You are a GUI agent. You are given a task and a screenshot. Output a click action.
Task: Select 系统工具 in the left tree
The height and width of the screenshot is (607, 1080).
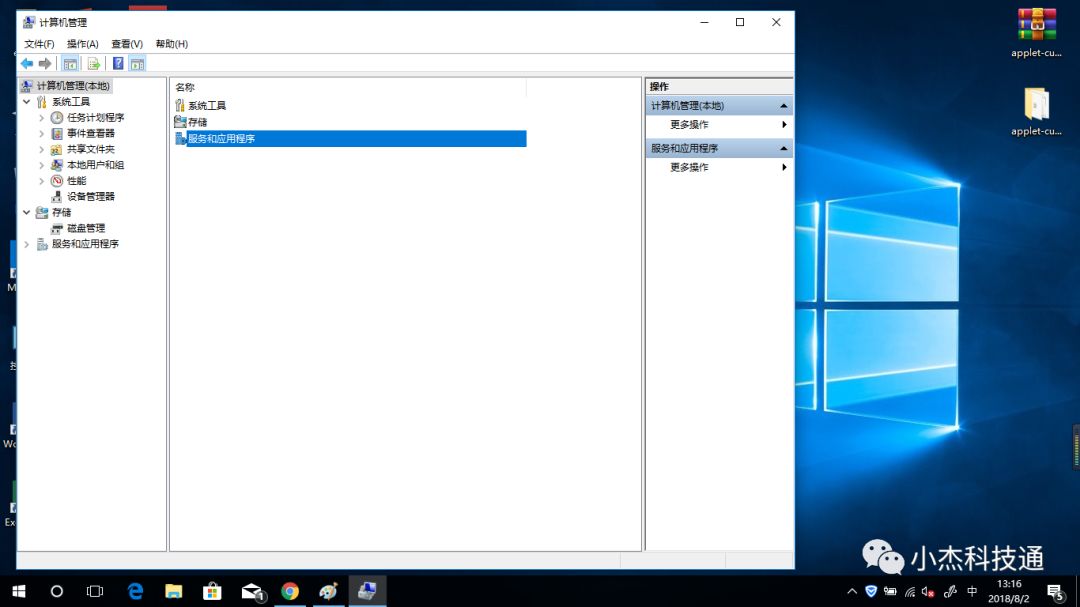point(71,101)
